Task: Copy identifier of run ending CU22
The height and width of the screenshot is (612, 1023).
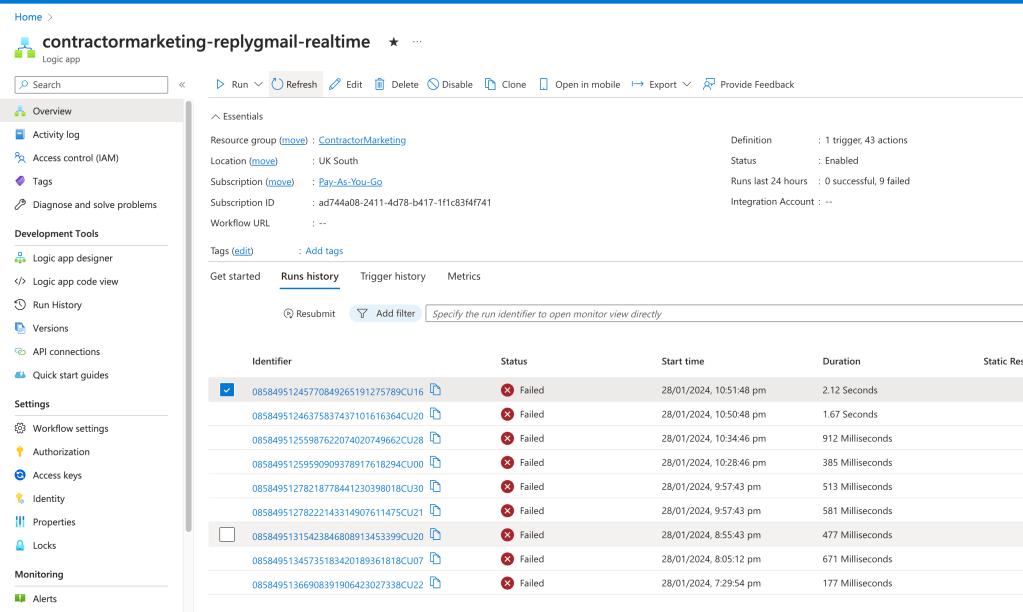Action: pyautogui.click(x=436, y=583)
